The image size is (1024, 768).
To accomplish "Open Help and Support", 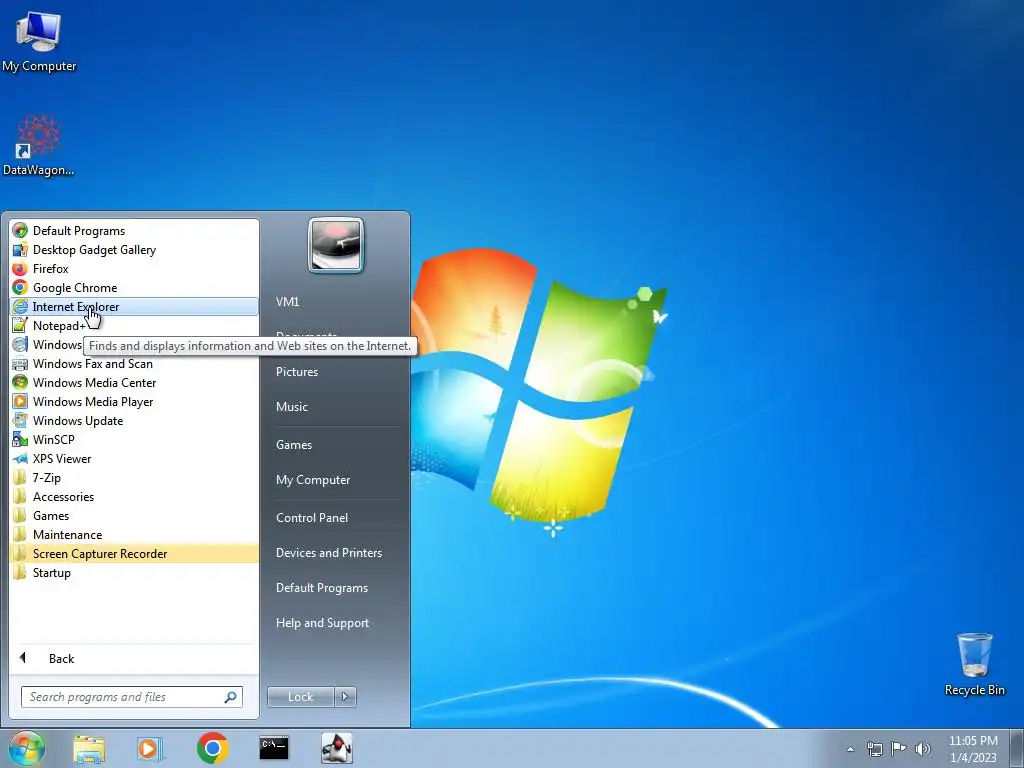I will [x=322, y=623].
